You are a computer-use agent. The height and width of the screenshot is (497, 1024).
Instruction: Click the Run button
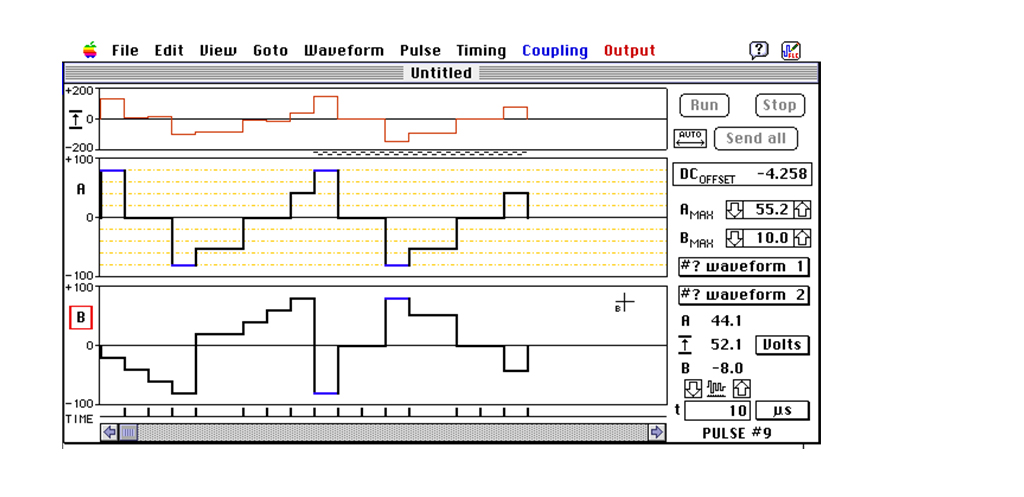pyautogui.click(x=704, y=105)
